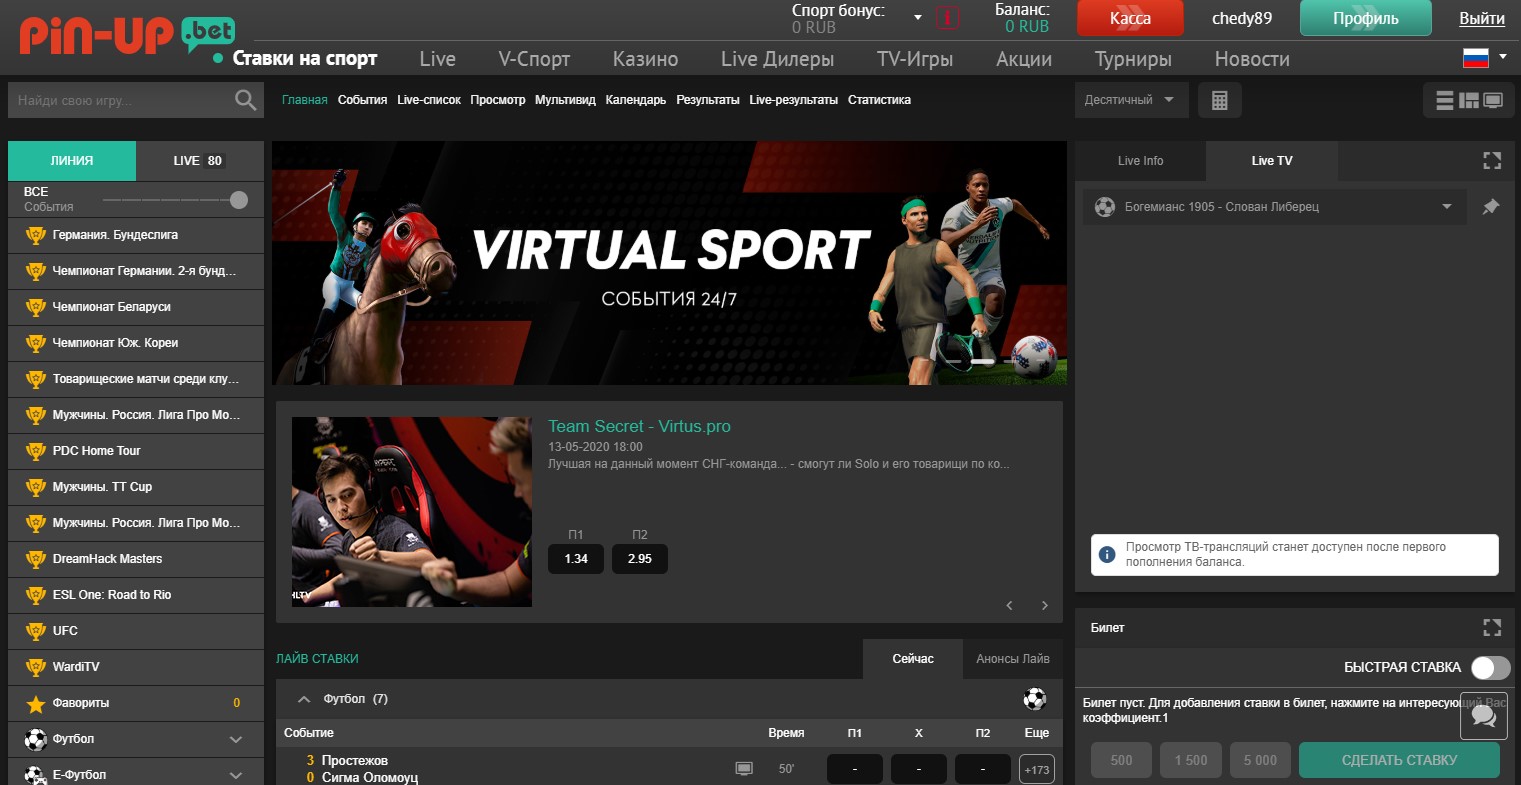Click the События time range slider handle
The image size is (1521, 785).
(239, 200)
